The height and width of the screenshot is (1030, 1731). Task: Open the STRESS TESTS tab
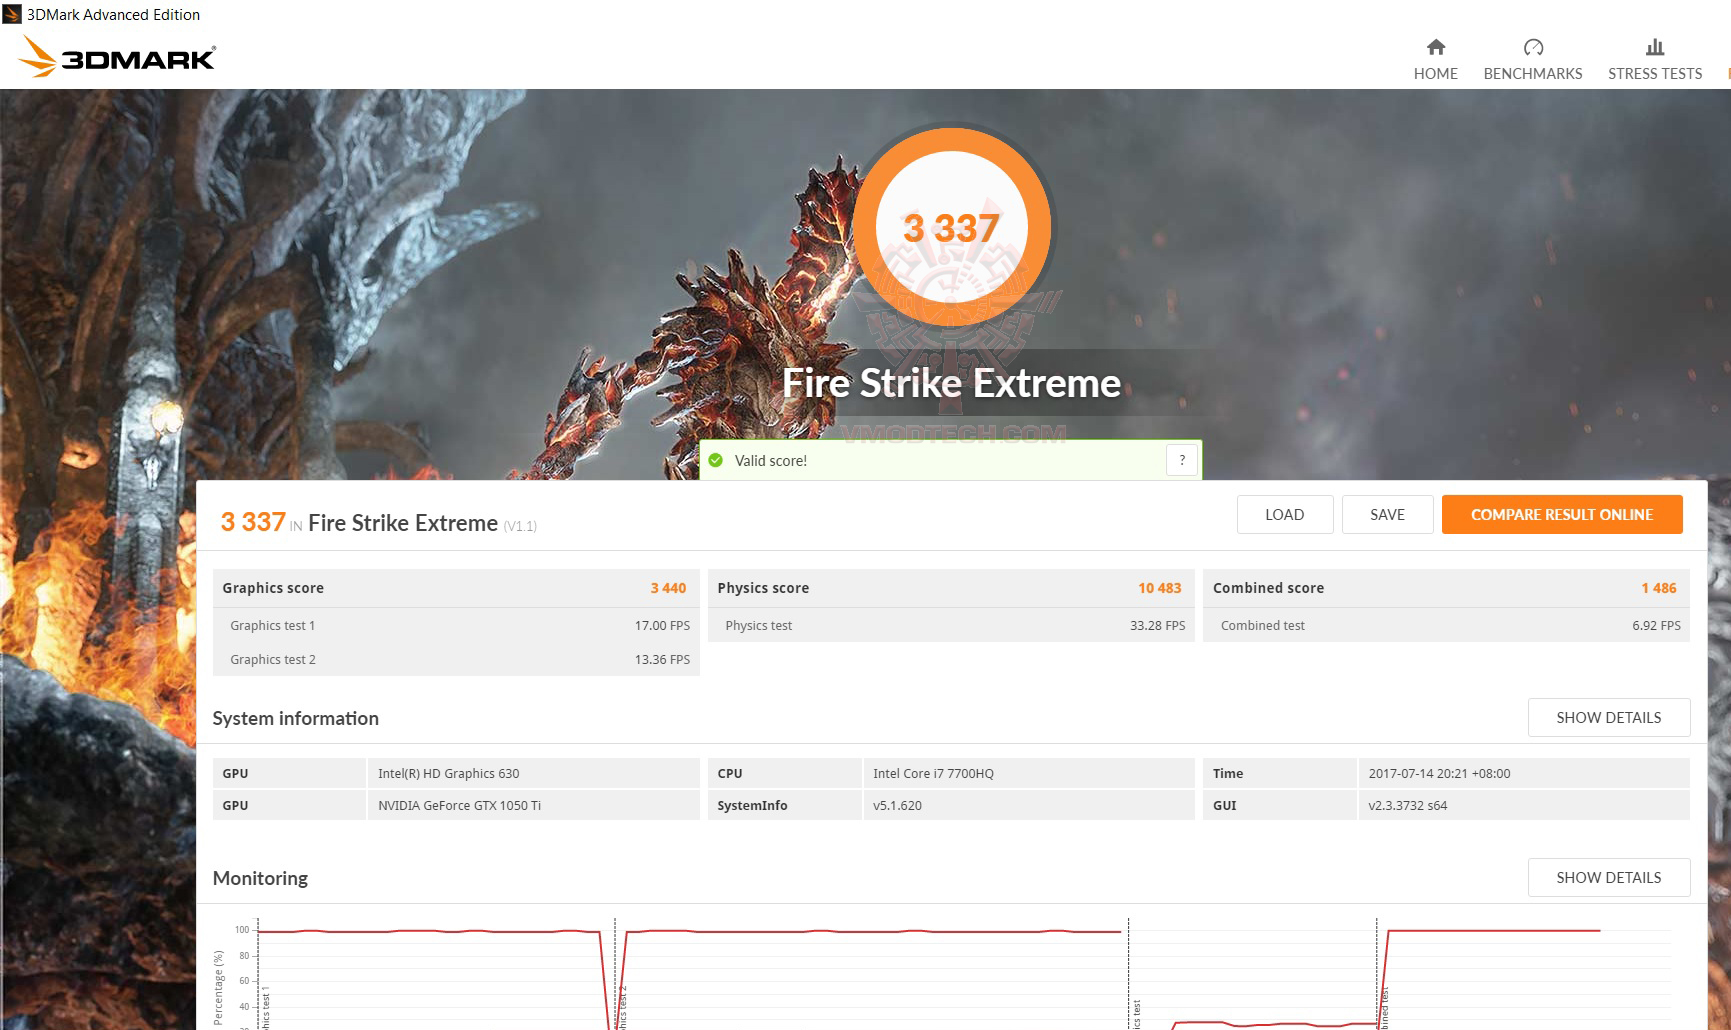[x=1655, y=59]
